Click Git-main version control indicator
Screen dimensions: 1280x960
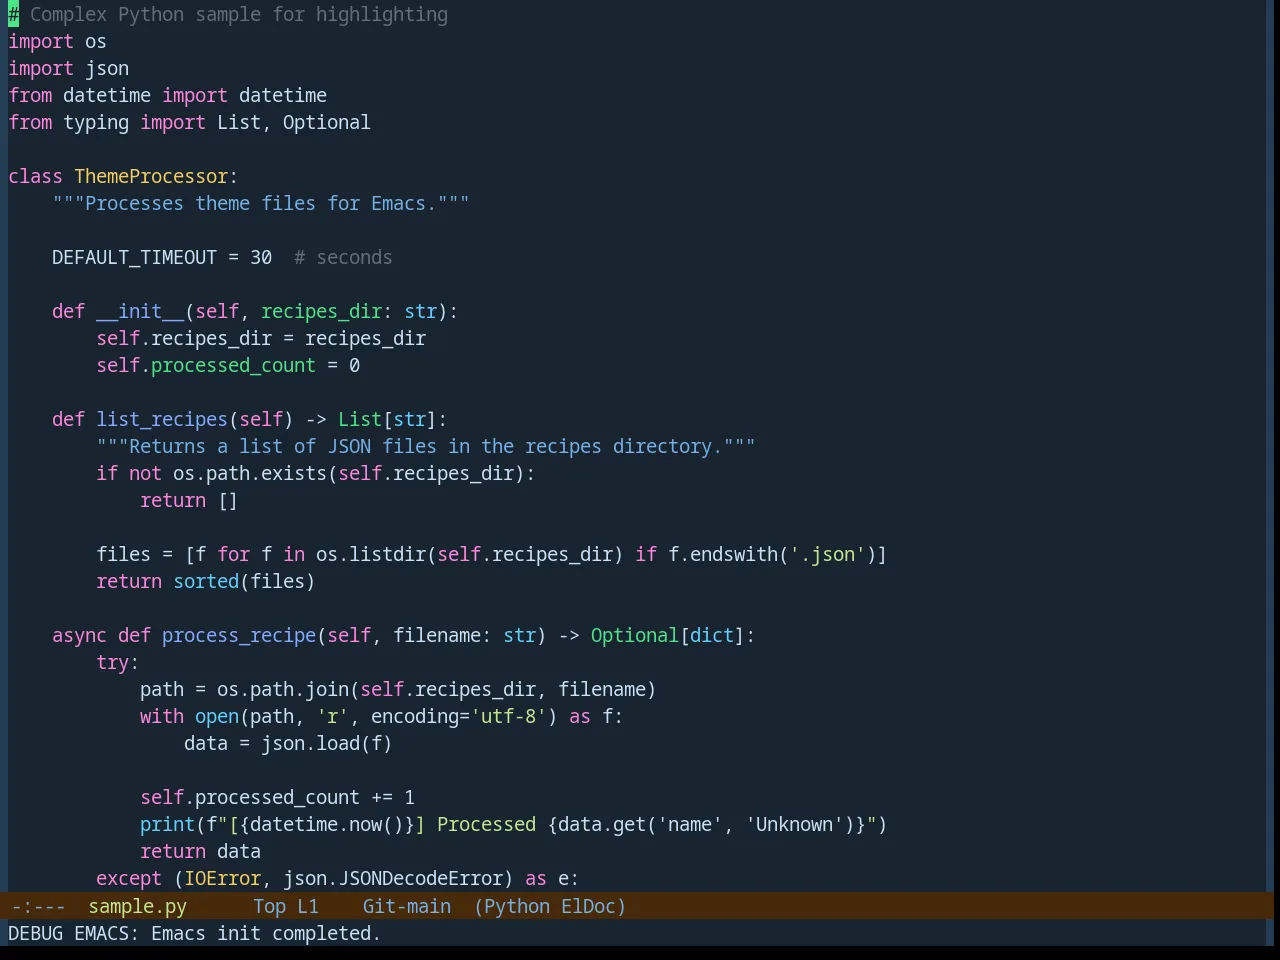[406, 906]
